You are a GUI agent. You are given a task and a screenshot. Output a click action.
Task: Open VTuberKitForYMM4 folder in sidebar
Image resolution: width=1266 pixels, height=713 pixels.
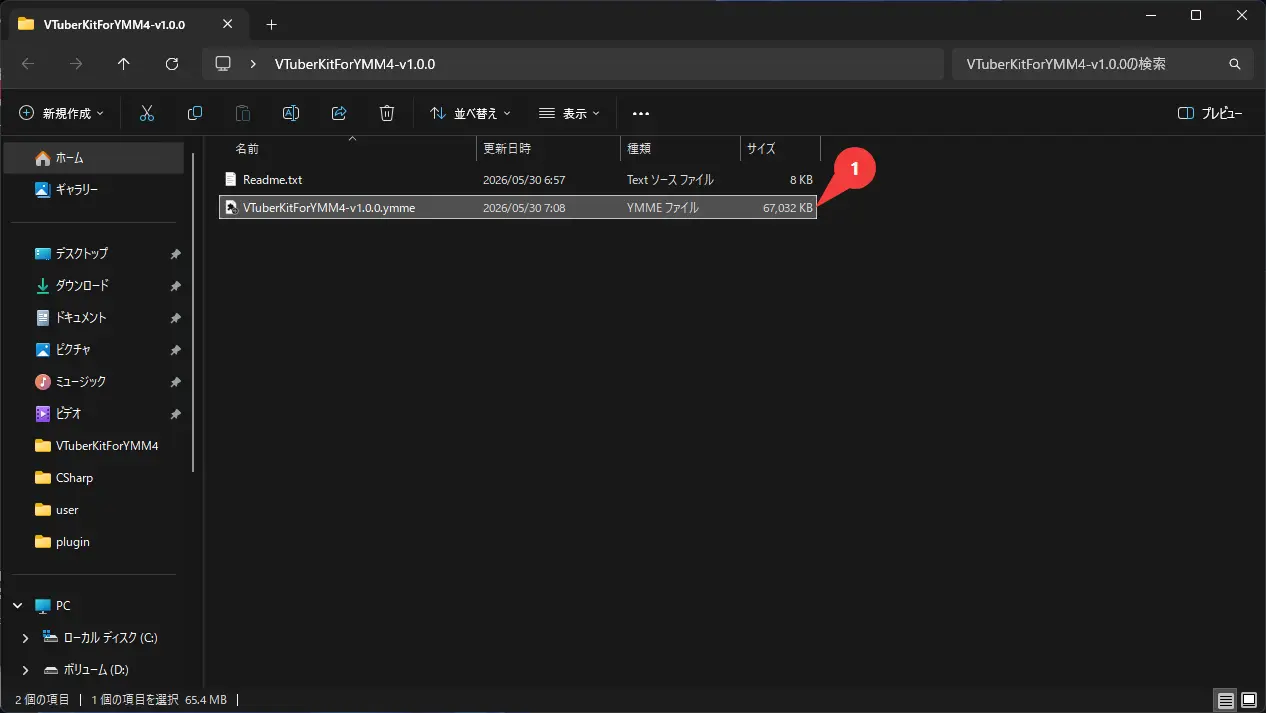[x=94, y=446]
